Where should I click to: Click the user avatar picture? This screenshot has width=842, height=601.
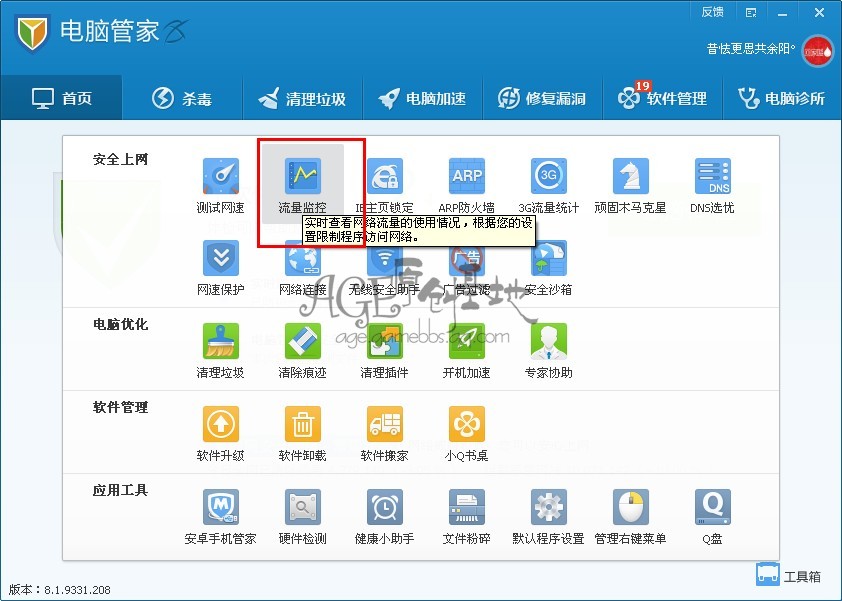tap(818, 51)
